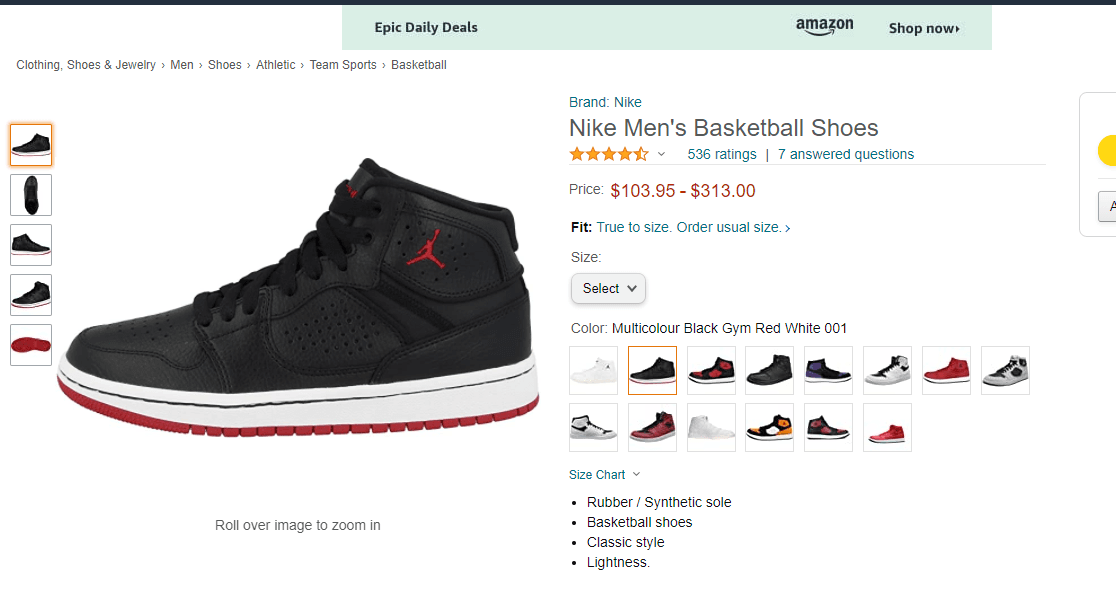
Task: Select the purple high-top colorway swatch
Action: coord(828,370)
